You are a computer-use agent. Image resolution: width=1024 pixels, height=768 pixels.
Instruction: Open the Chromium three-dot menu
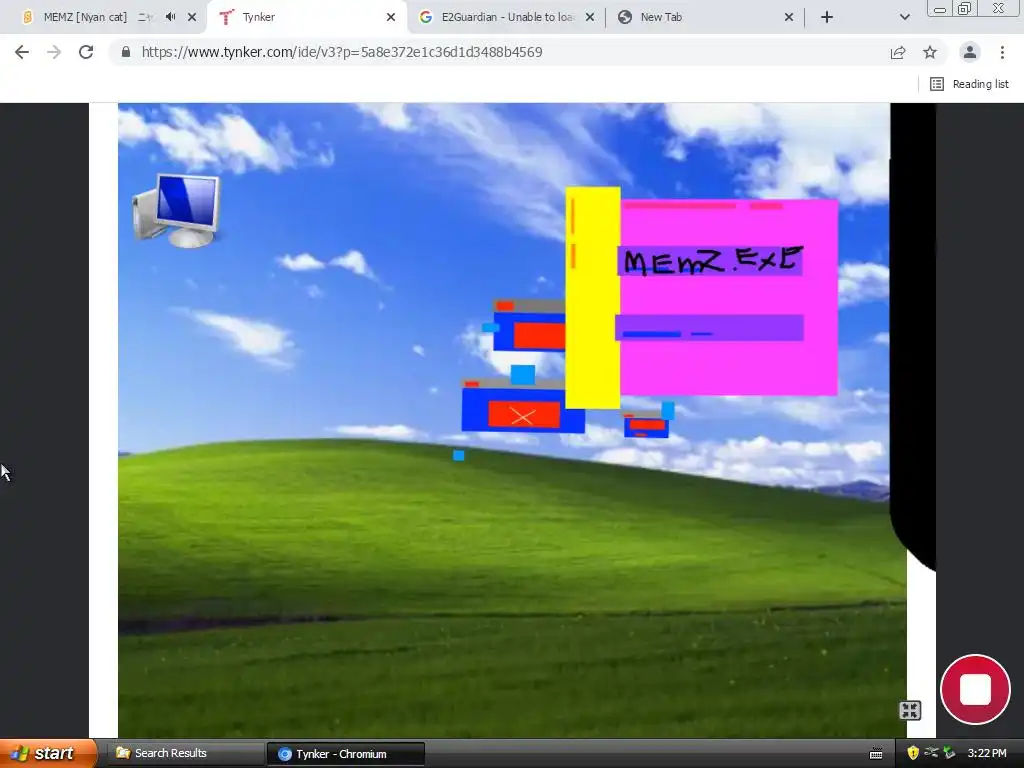[x=1002, y=52]
